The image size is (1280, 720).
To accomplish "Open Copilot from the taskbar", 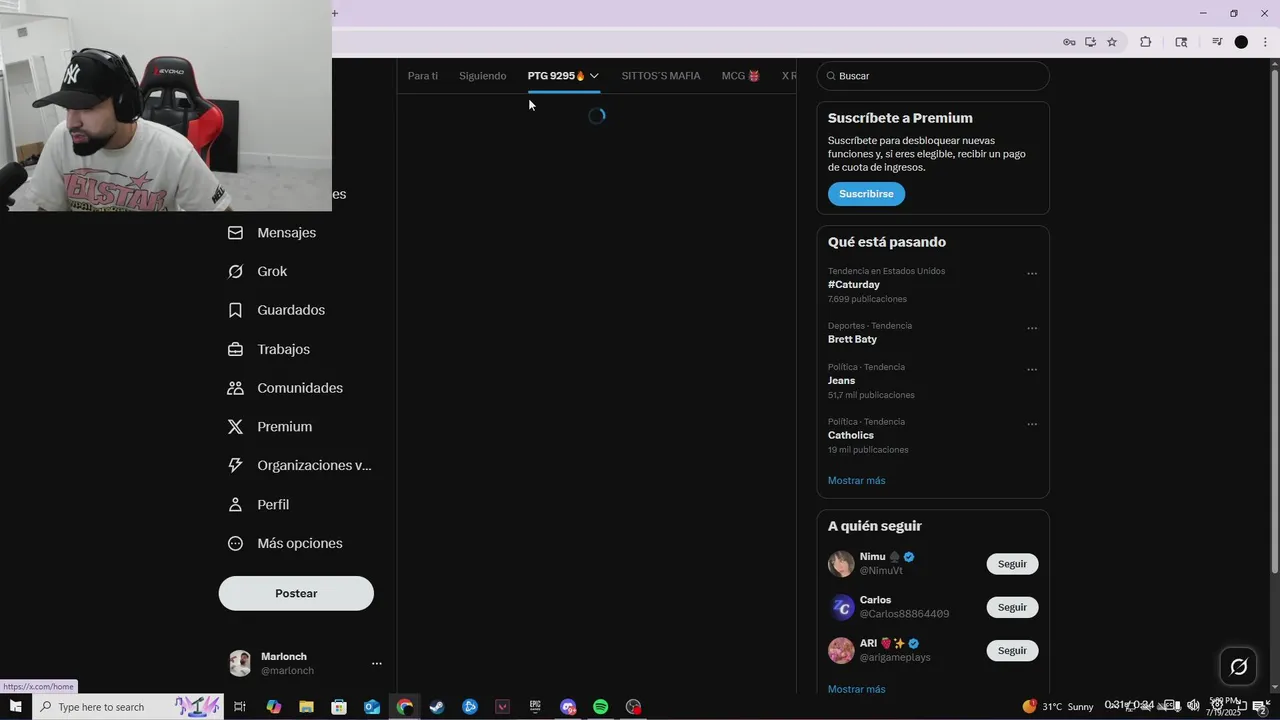I will [x=274, y=707].
